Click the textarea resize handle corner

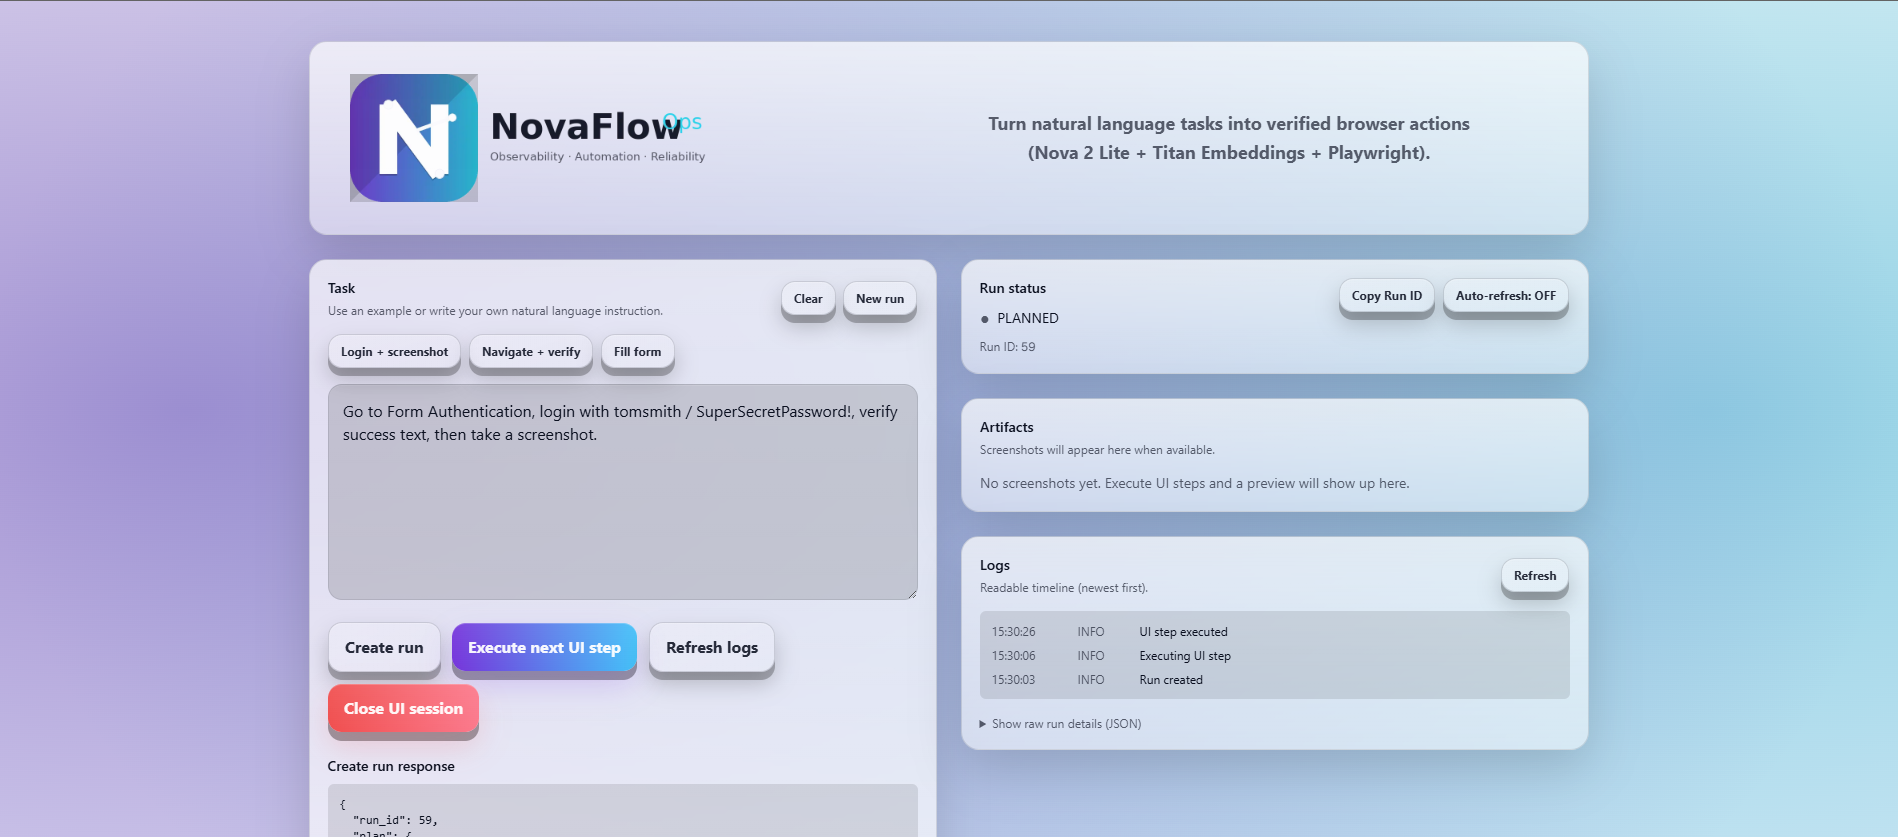[x=912, y=594]
